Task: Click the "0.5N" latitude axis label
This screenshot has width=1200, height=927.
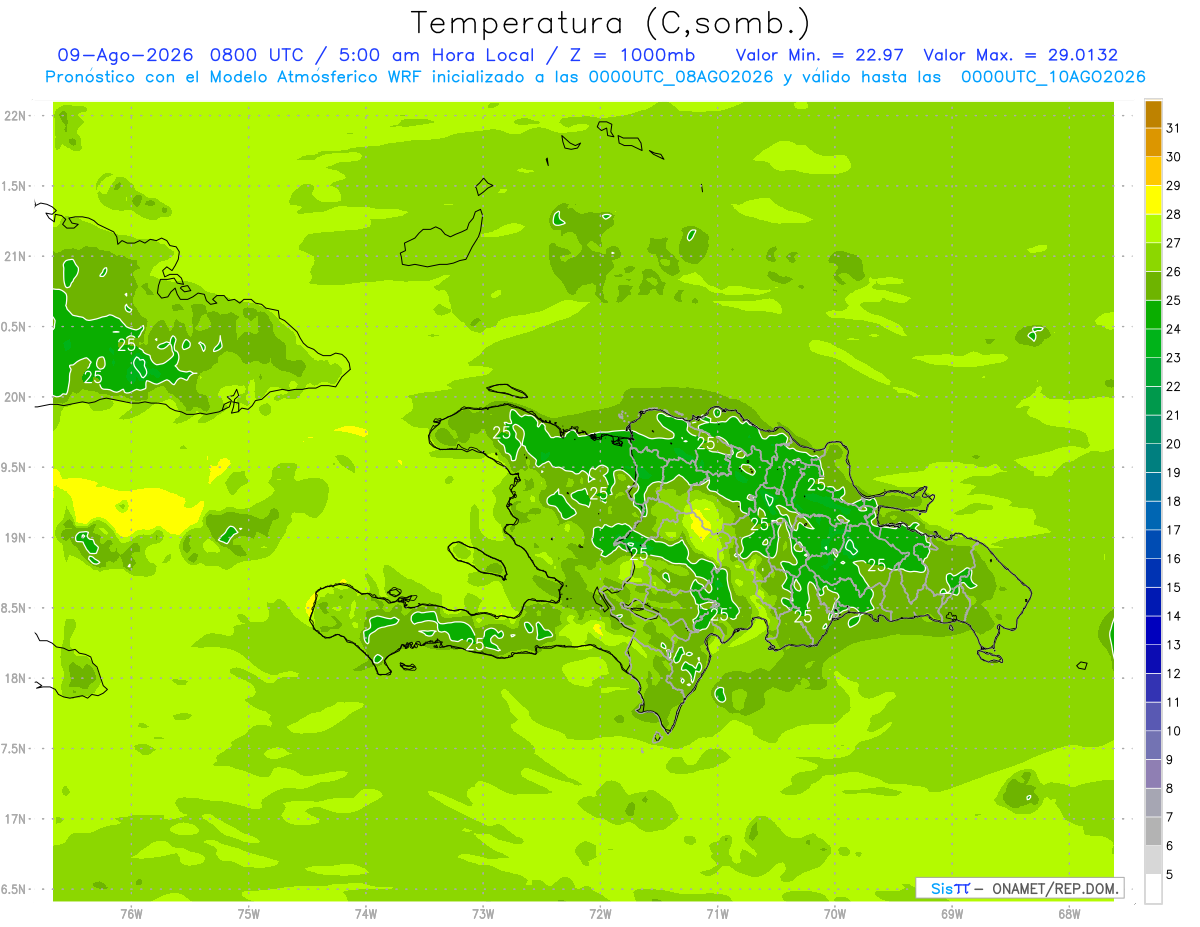Action: coord(15,327)
